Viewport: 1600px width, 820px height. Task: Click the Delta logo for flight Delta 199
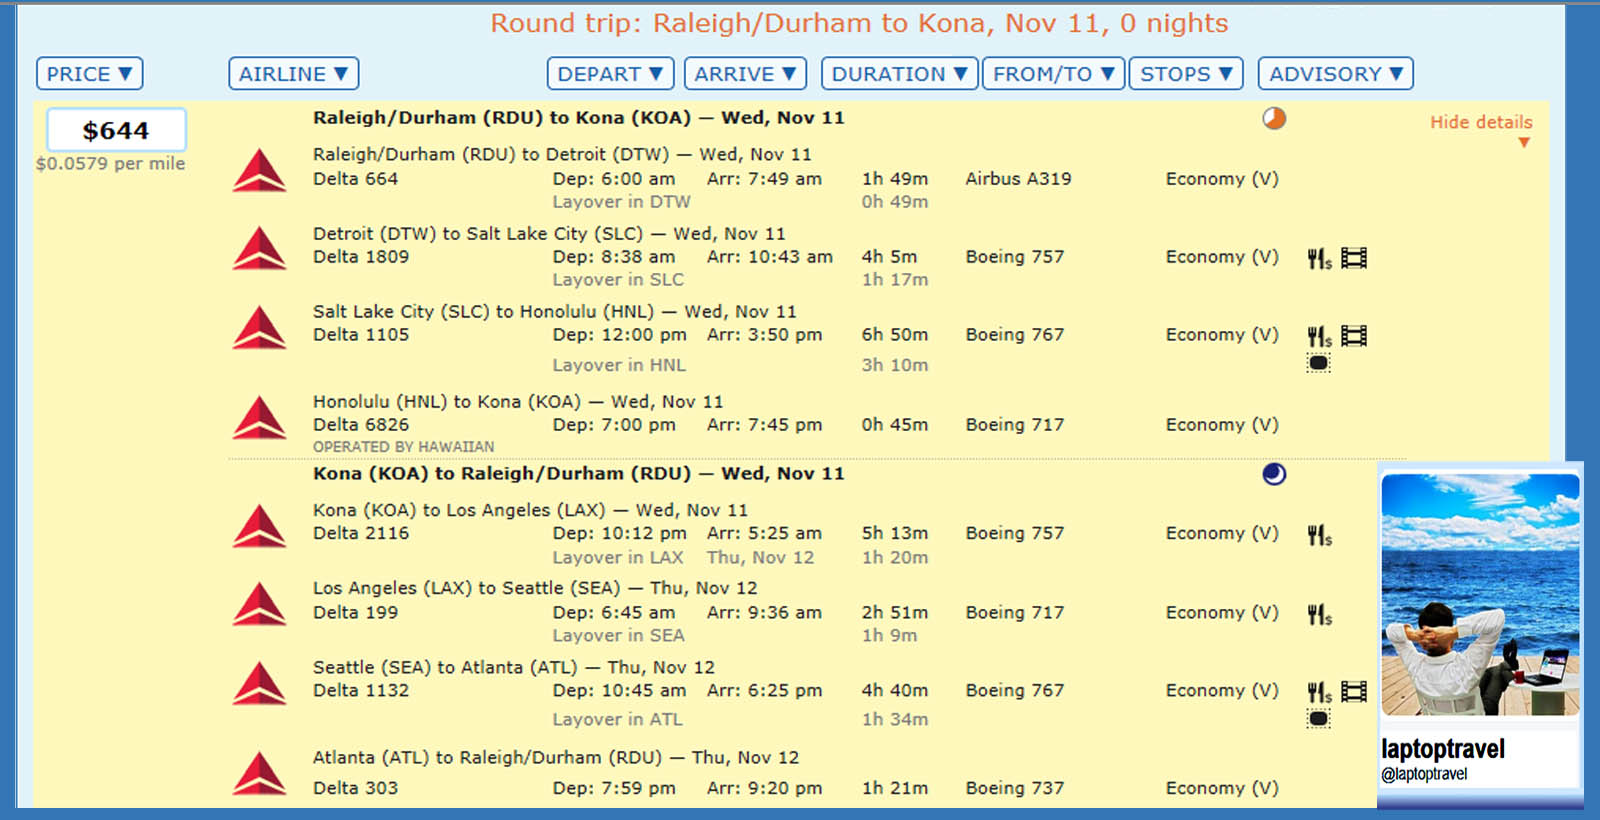[259, 604]
